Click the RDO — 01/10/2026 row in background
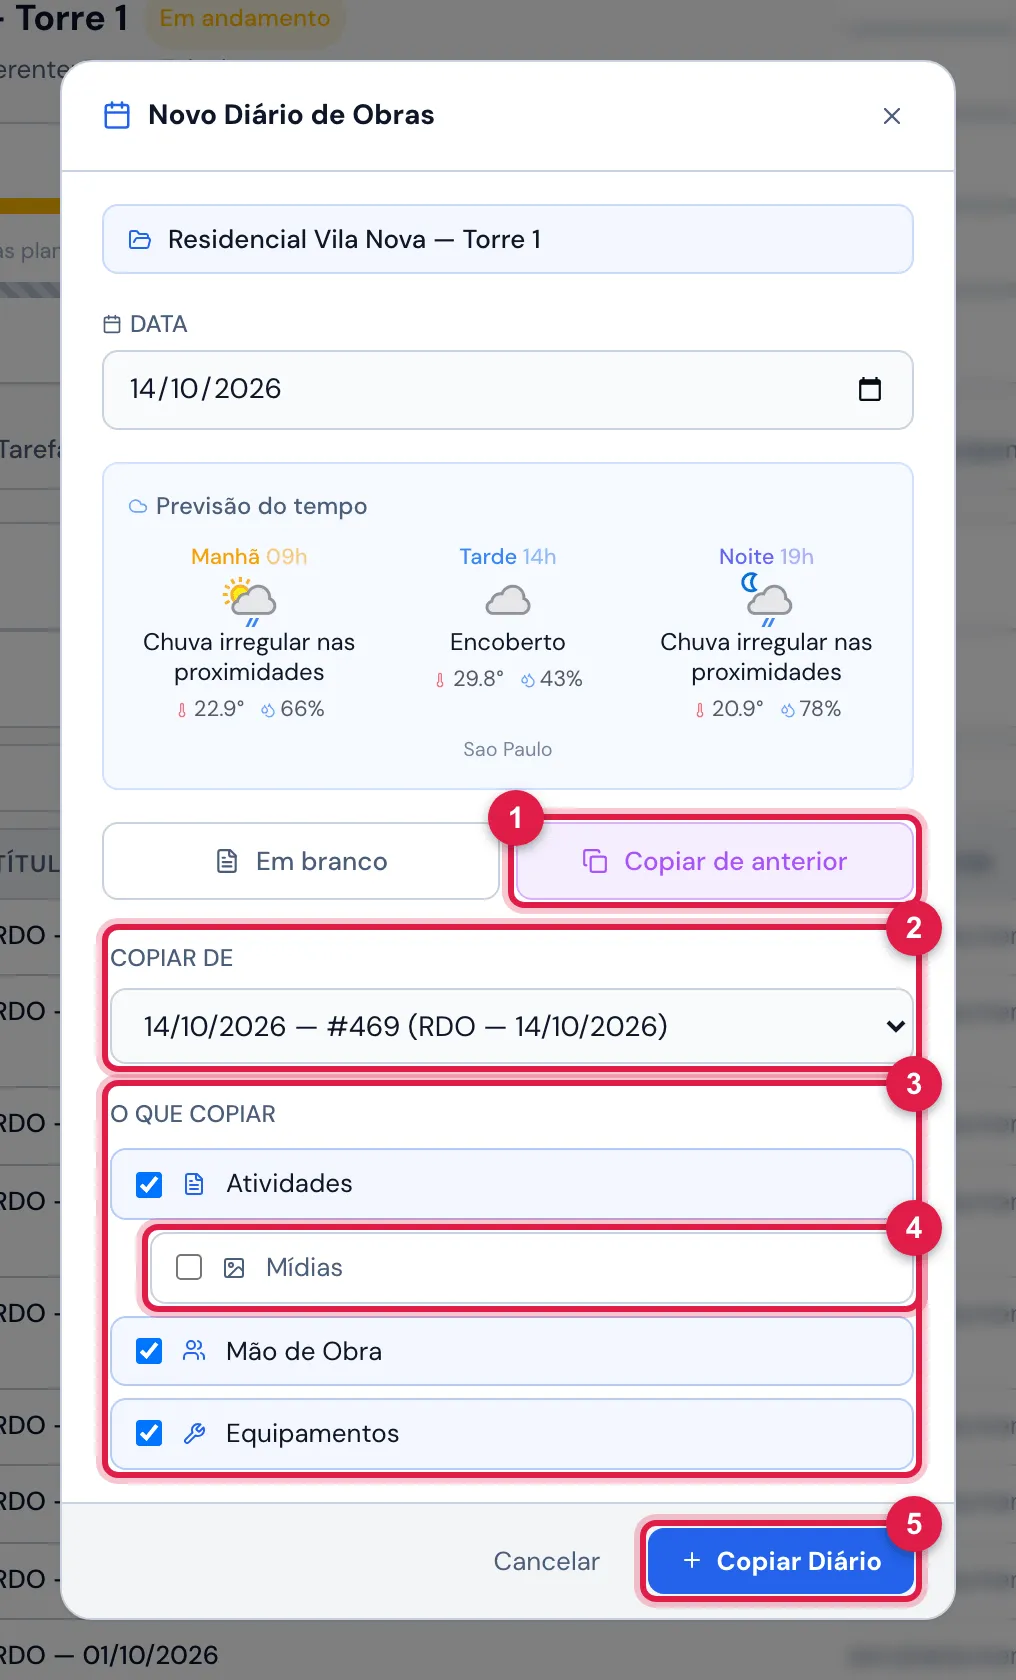1016x1680 pixels. (109, 1655)
